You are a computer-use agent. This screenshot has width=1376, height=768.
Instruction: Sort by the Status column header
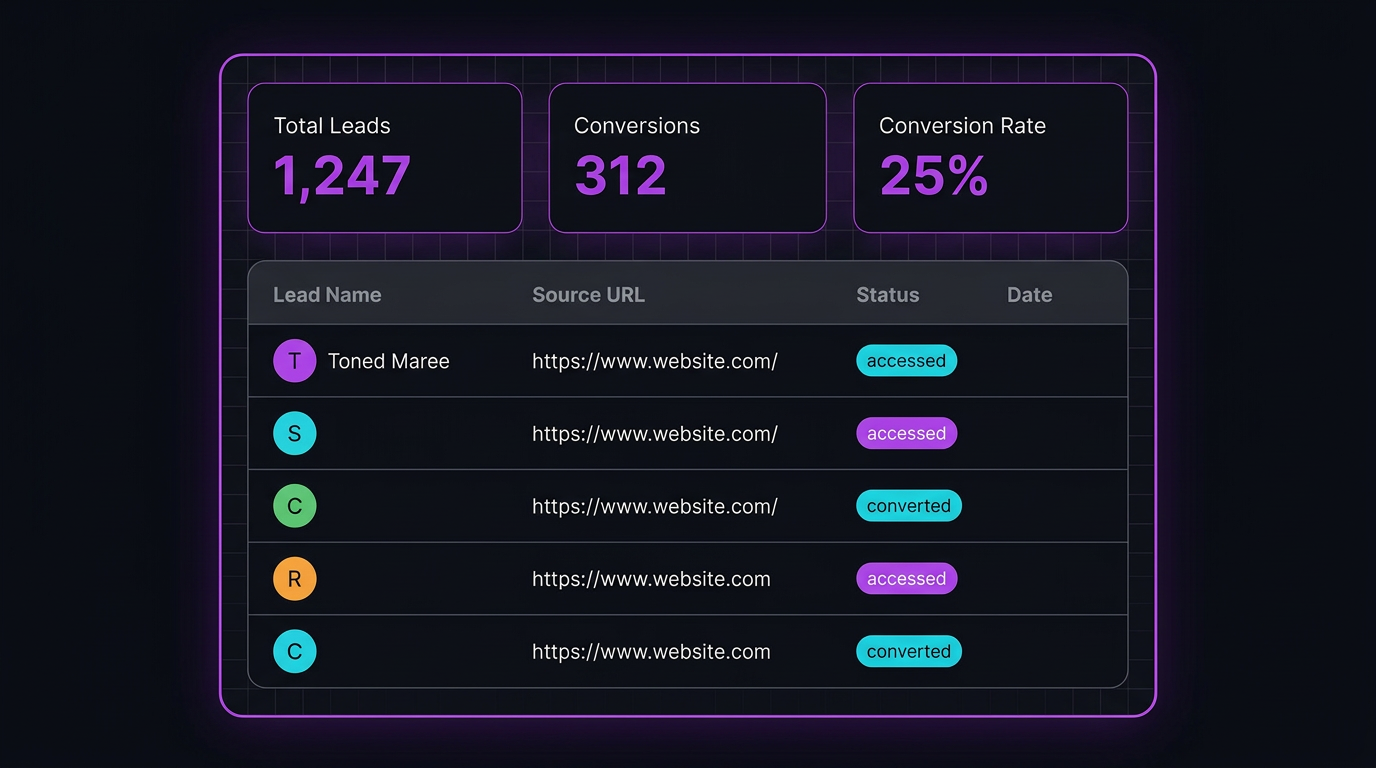point(887,294)
